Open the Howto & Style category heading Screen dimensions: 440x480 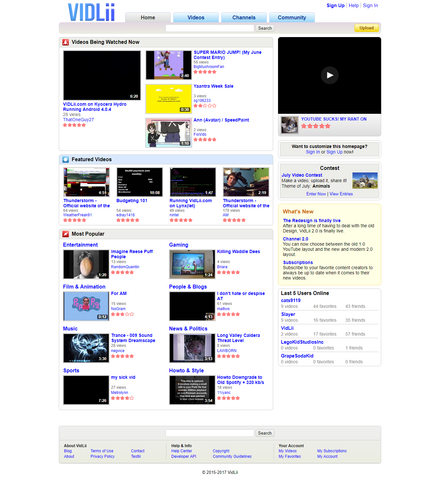pos(186,371)
